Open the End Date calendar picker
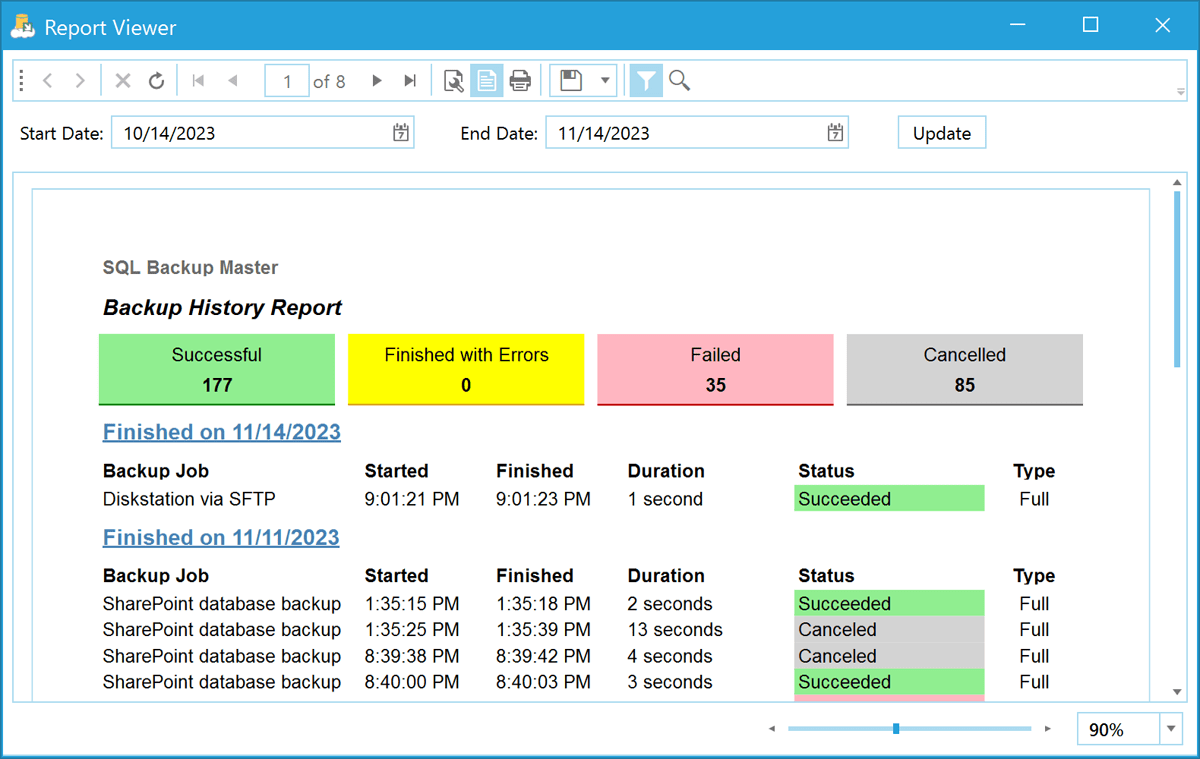 point(834,131)
